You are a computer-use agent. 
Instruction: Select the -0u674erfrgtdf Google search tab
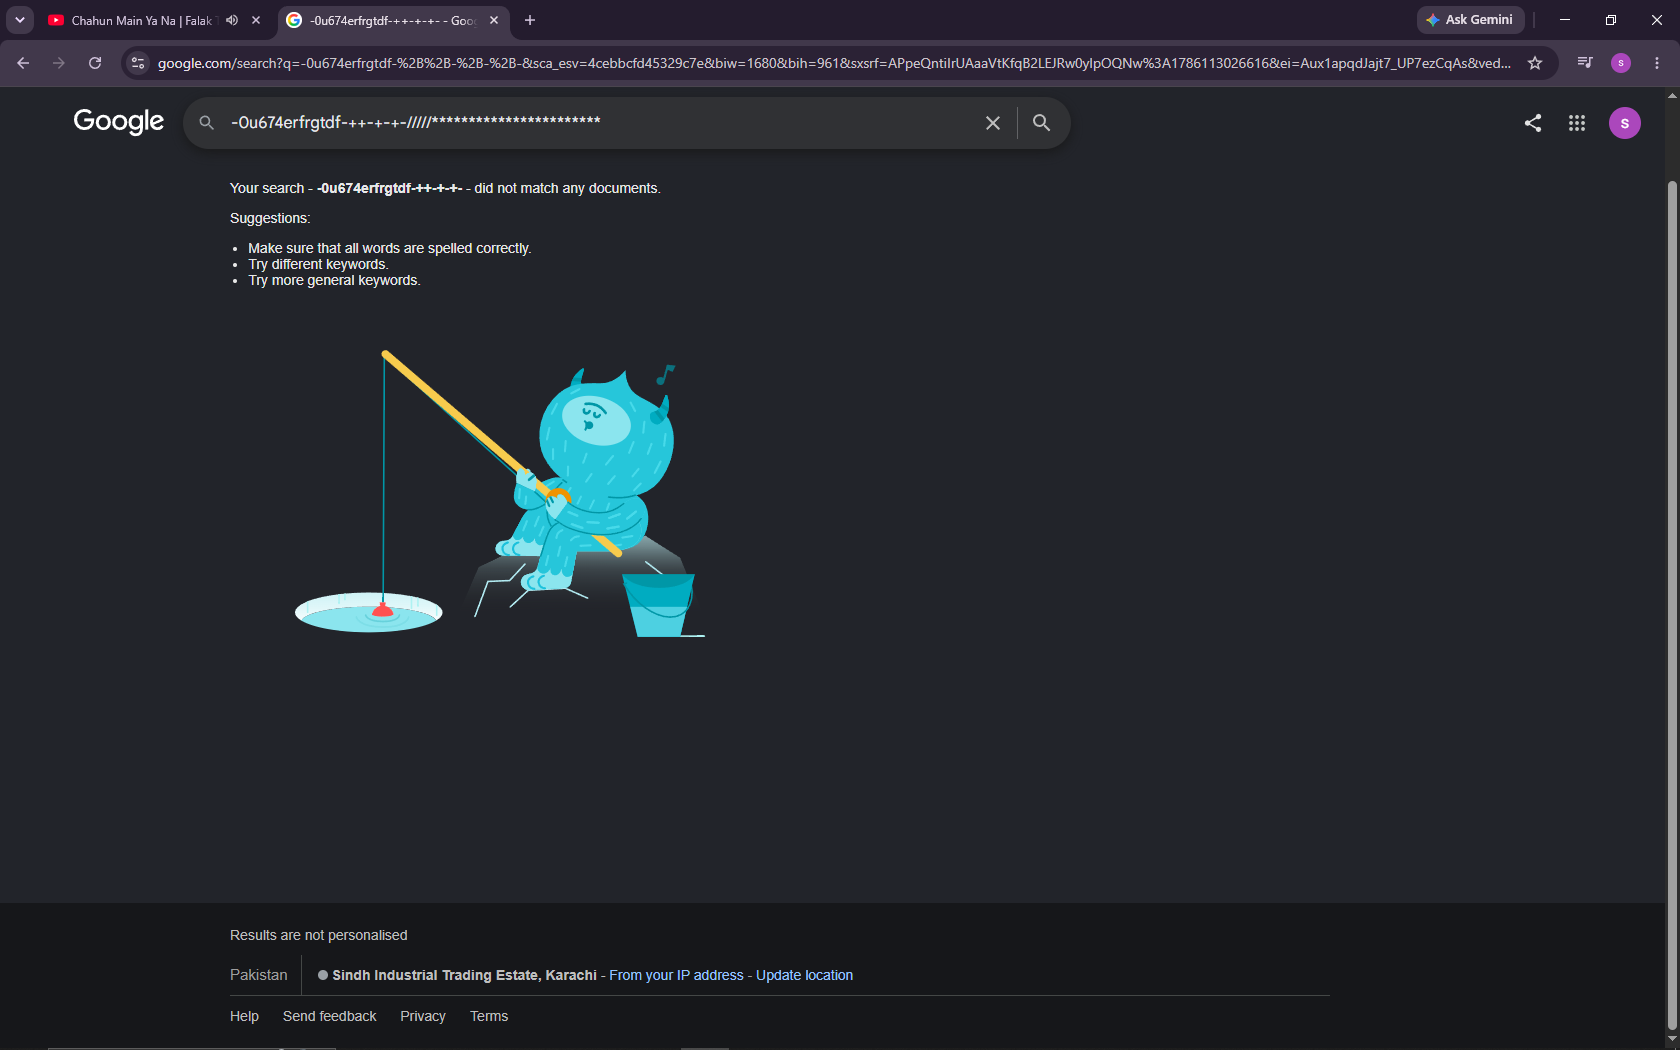392,20
